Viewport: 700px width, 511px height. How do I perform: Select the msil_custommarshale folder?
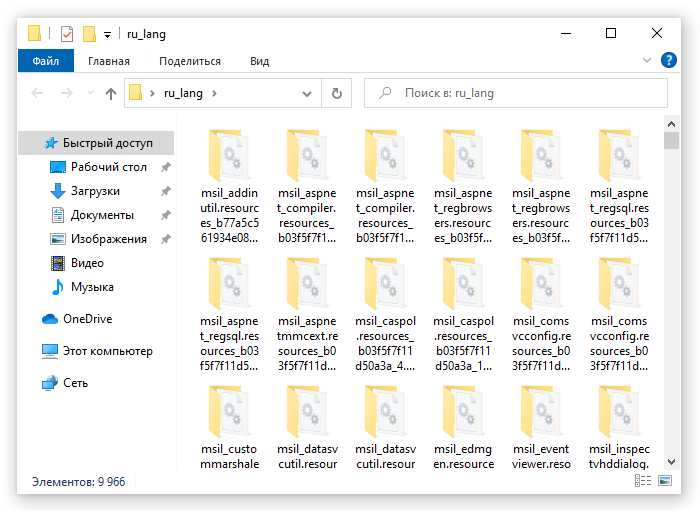(229, 428)
